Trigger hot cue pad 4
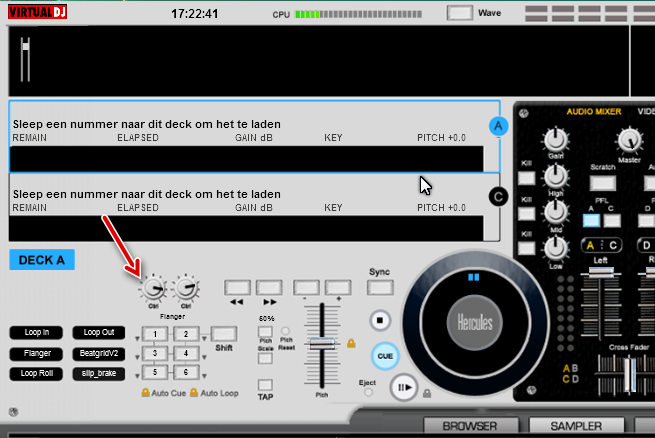The height and width of the screenshot is (438, 655). coord(186,353)
